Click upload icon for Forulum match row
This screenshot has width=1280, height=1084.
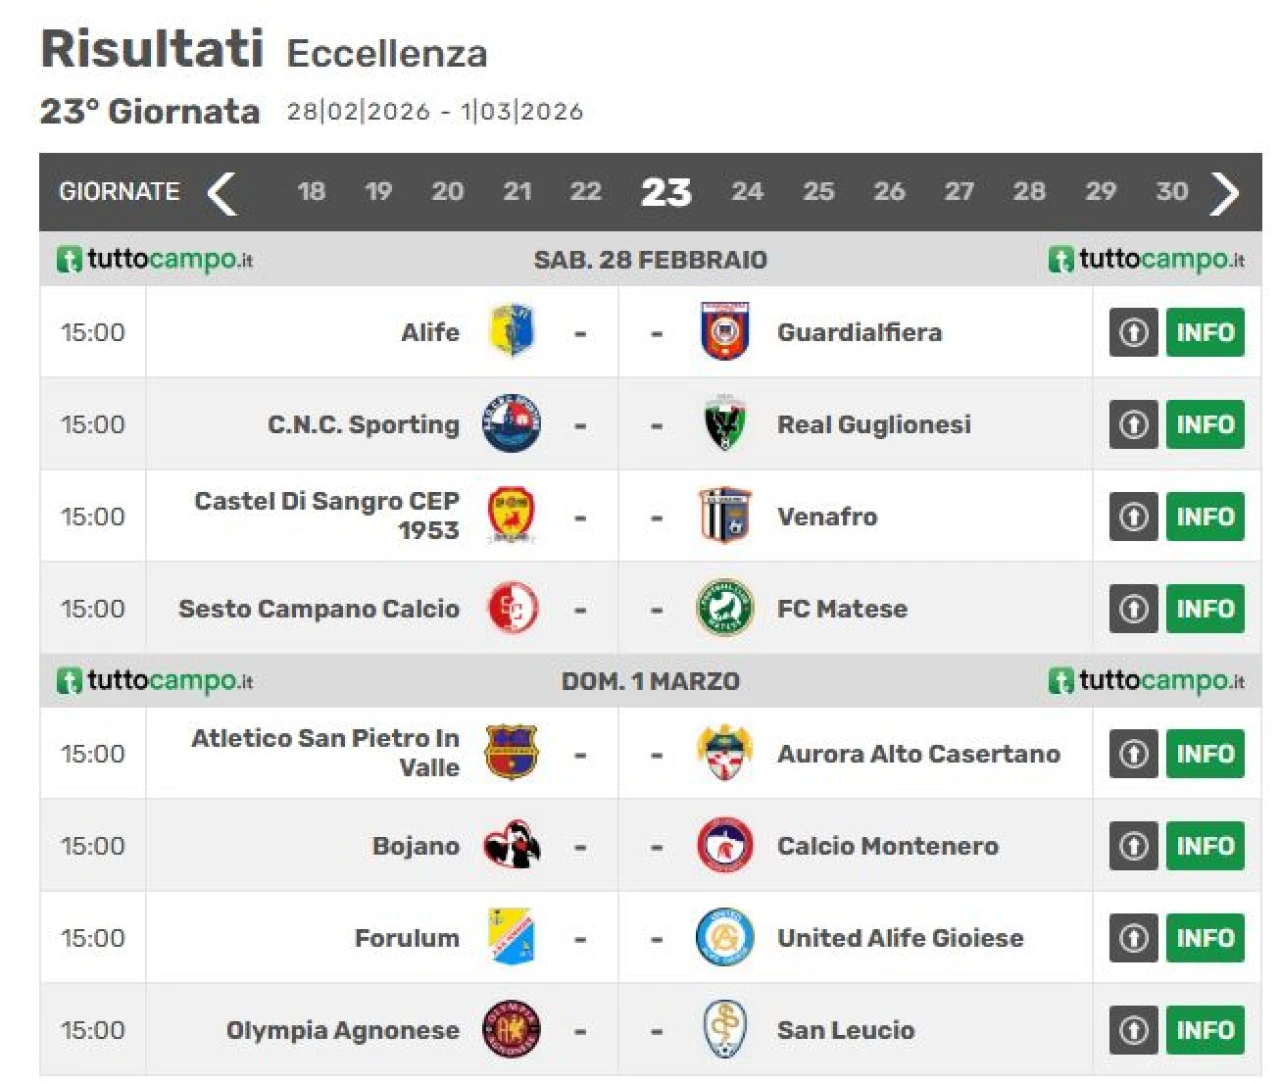coord(1133,938)
